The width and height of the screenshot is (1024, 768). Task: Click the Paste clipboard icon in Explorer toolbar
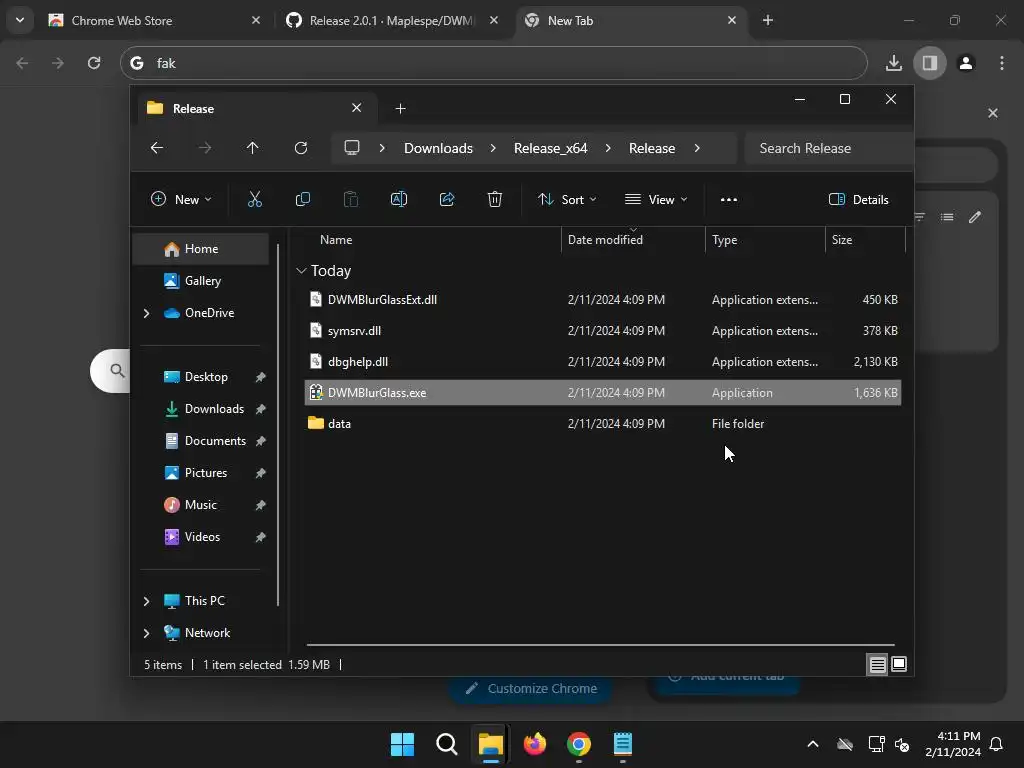[351, 199]
